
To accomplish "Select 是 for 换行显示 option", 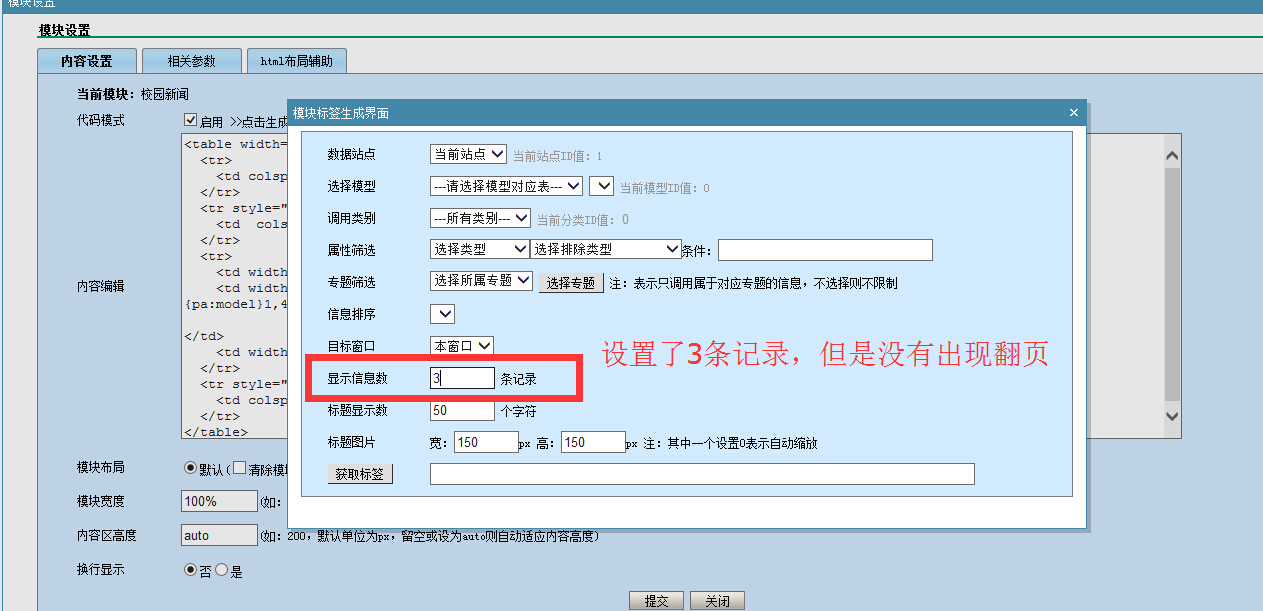I will pyautogui.click(x=222, y=570).
